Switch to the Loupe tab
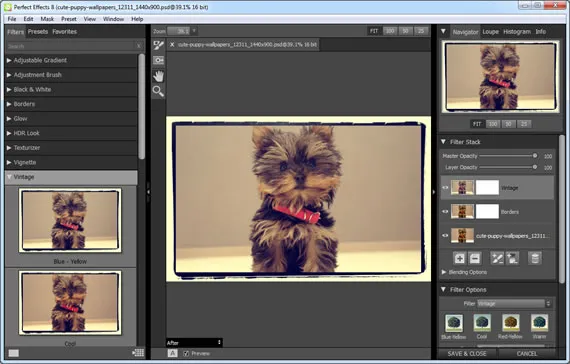The height and width of the screenshot is (364, 570). pyautogui.click(x=490, y=32)
